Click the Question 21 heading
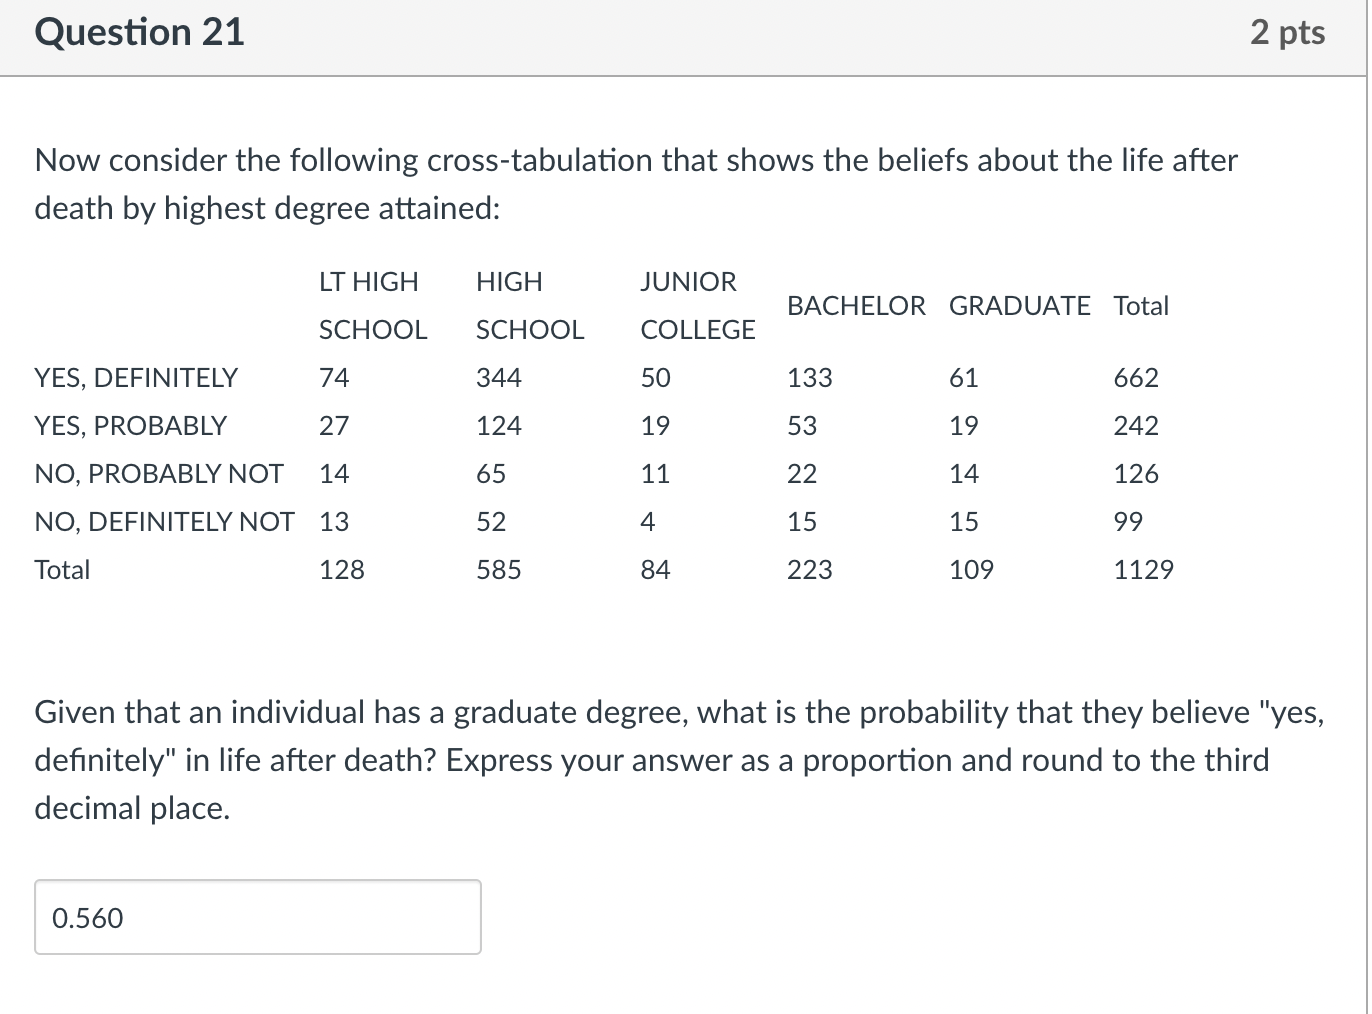Image resolution: width=1372 pixels, height=1014 pixels. 139,32
